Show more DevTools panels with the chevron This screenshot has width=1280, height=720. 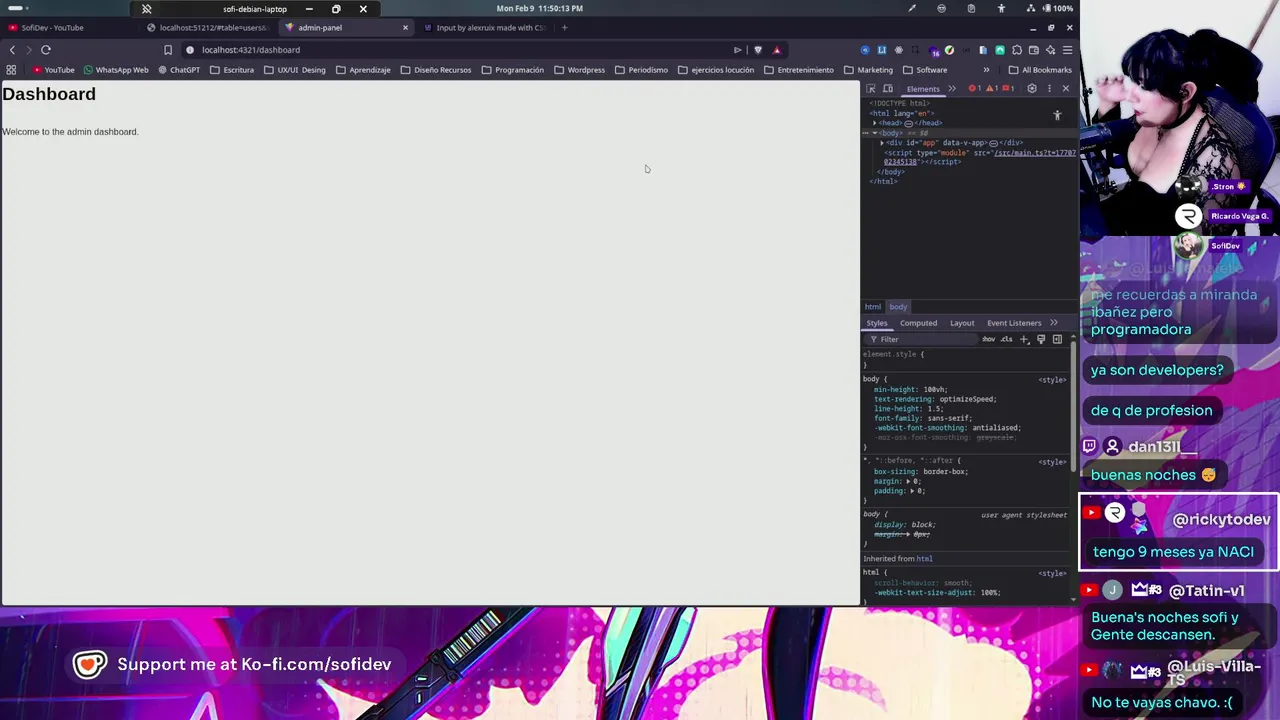point(952,88)
